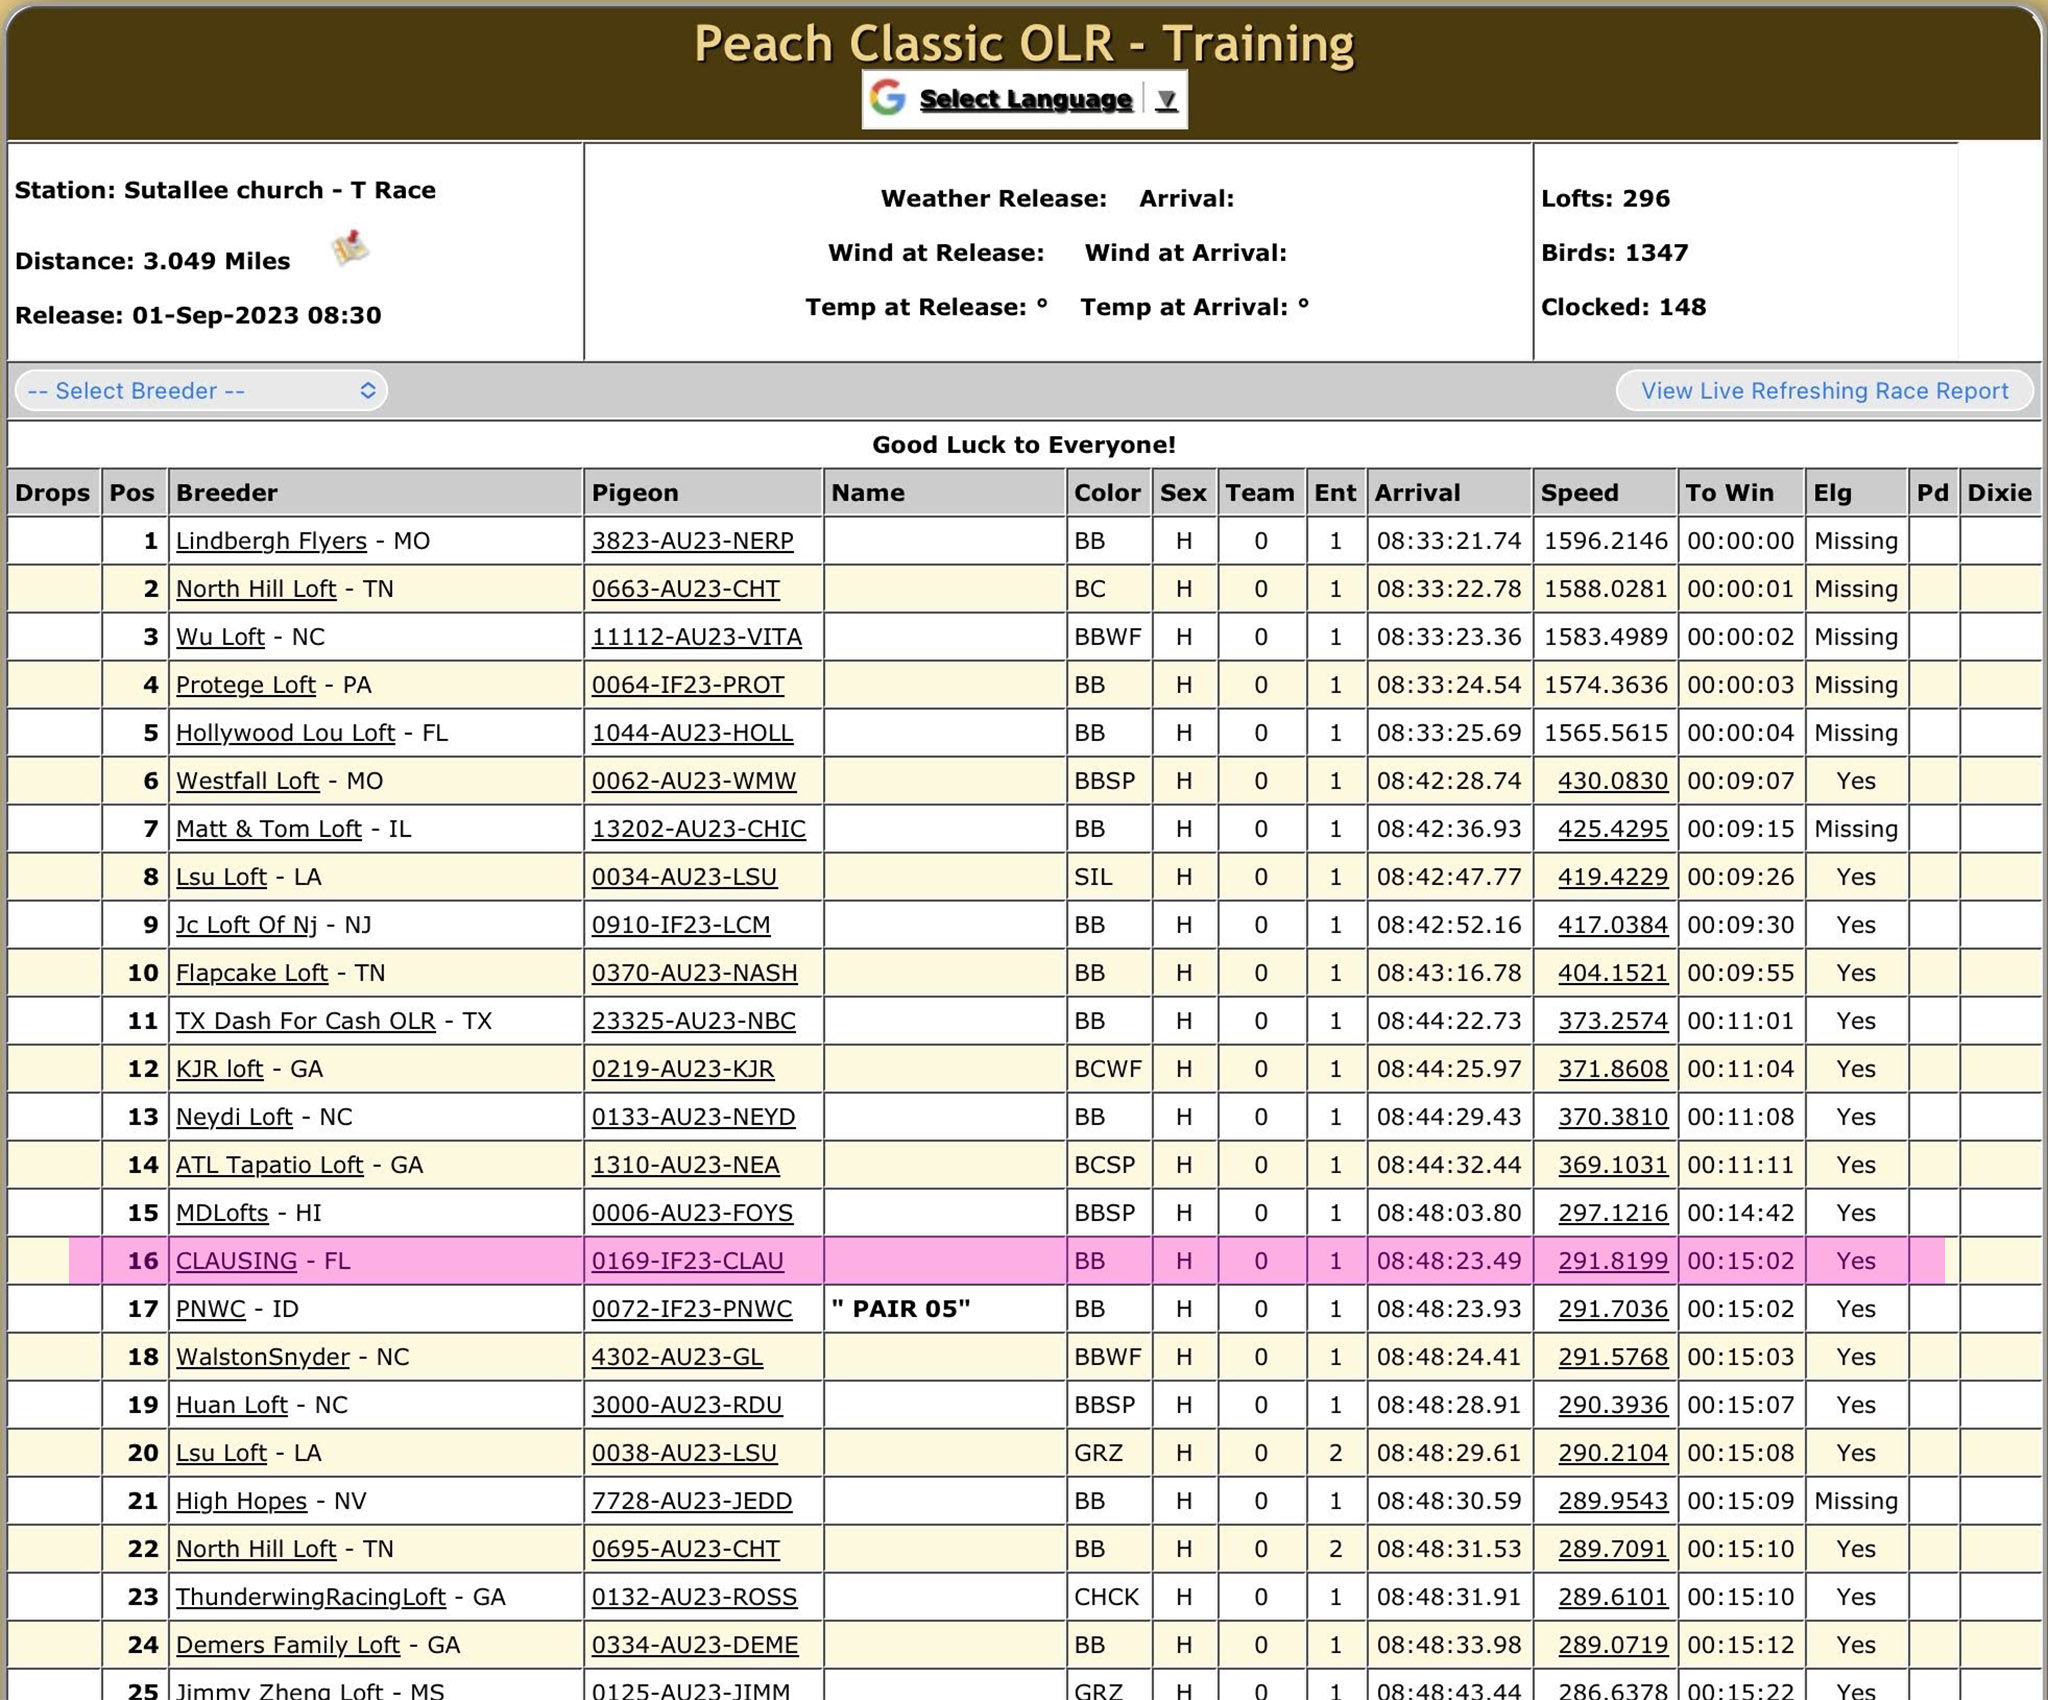The image size is (2048, 1700).
Task: Click pigeon 0169-IF23-CLAU link
Action: click(687, 1261)
